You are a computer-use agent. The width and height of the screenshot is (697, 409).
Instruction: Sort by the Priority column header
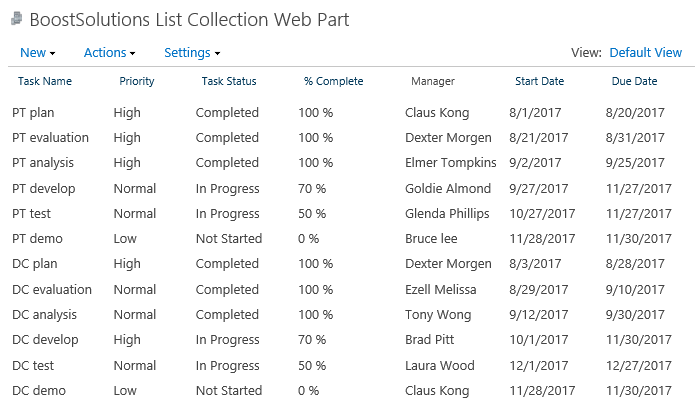click(x=137, y=81)
